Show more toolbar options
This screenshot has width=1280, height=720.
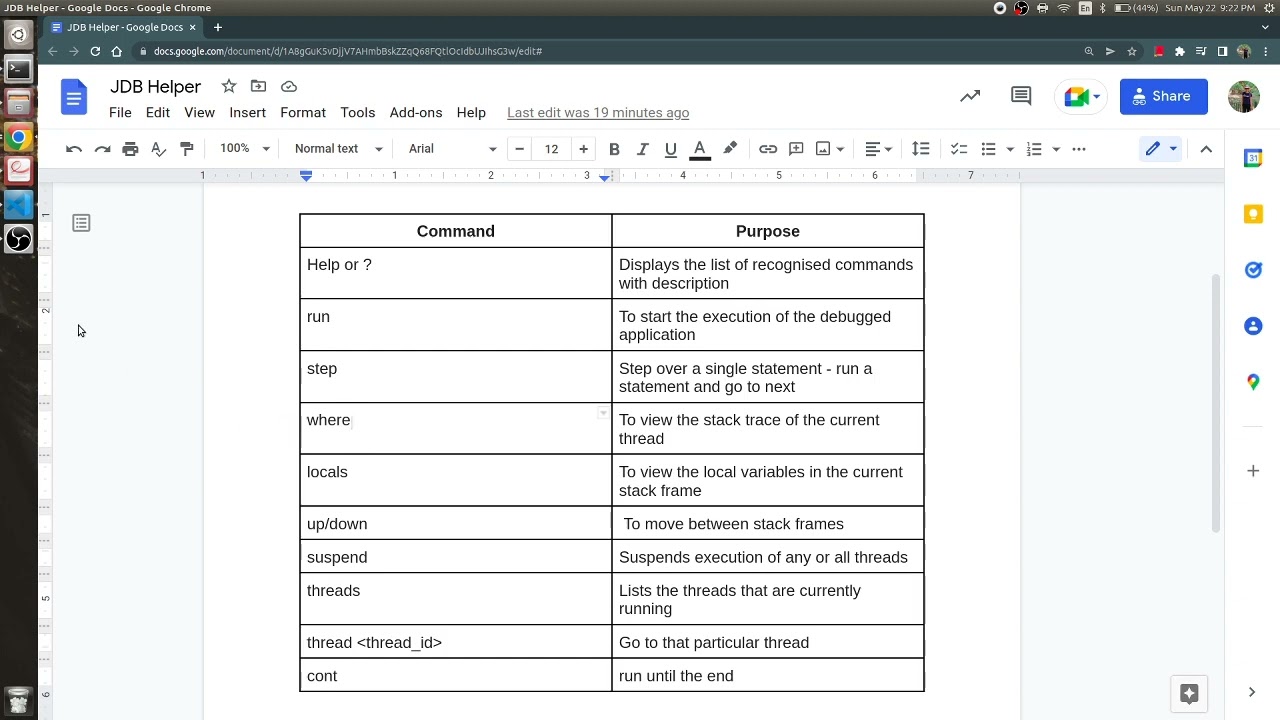tap(1079, 149)
